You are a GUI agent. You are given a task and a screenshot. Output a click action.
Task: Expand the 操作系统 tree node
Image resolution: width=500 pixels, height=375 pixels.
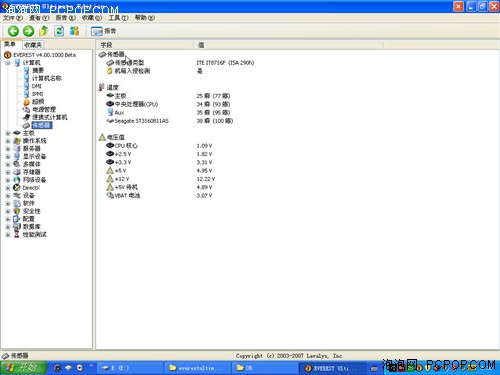[x=8, y=141]
